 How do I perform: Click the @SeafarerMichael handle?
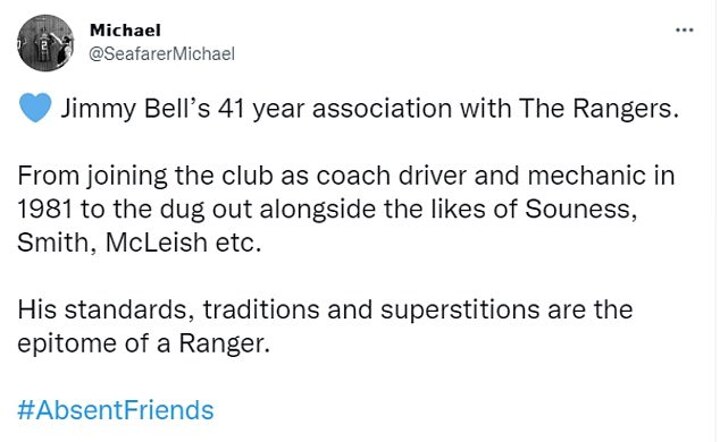tap(161, 54)
